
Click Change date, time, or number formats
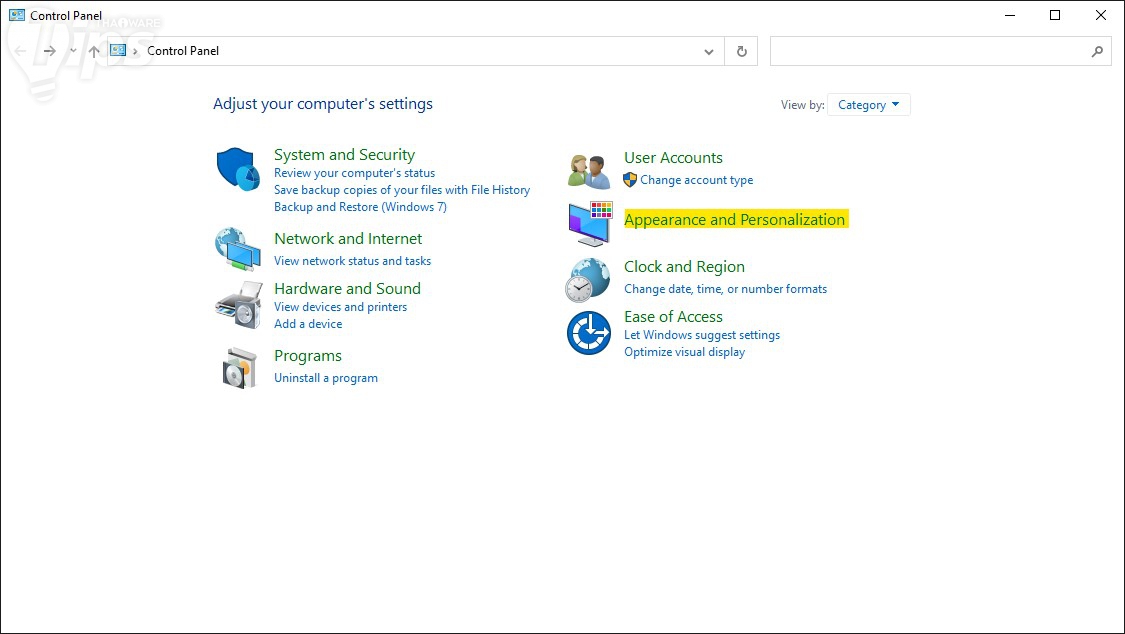tap(725, 289)
